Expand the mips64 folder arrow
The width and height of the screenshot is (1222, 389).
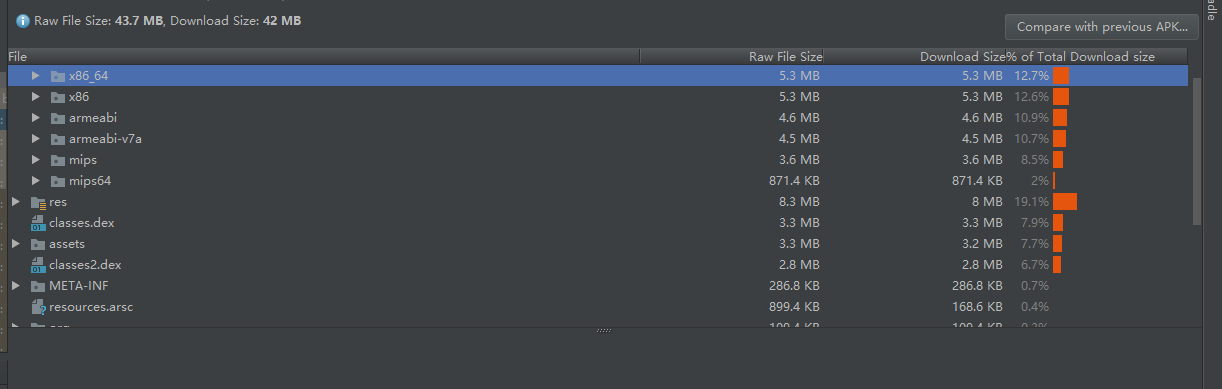tap(36, 181)
